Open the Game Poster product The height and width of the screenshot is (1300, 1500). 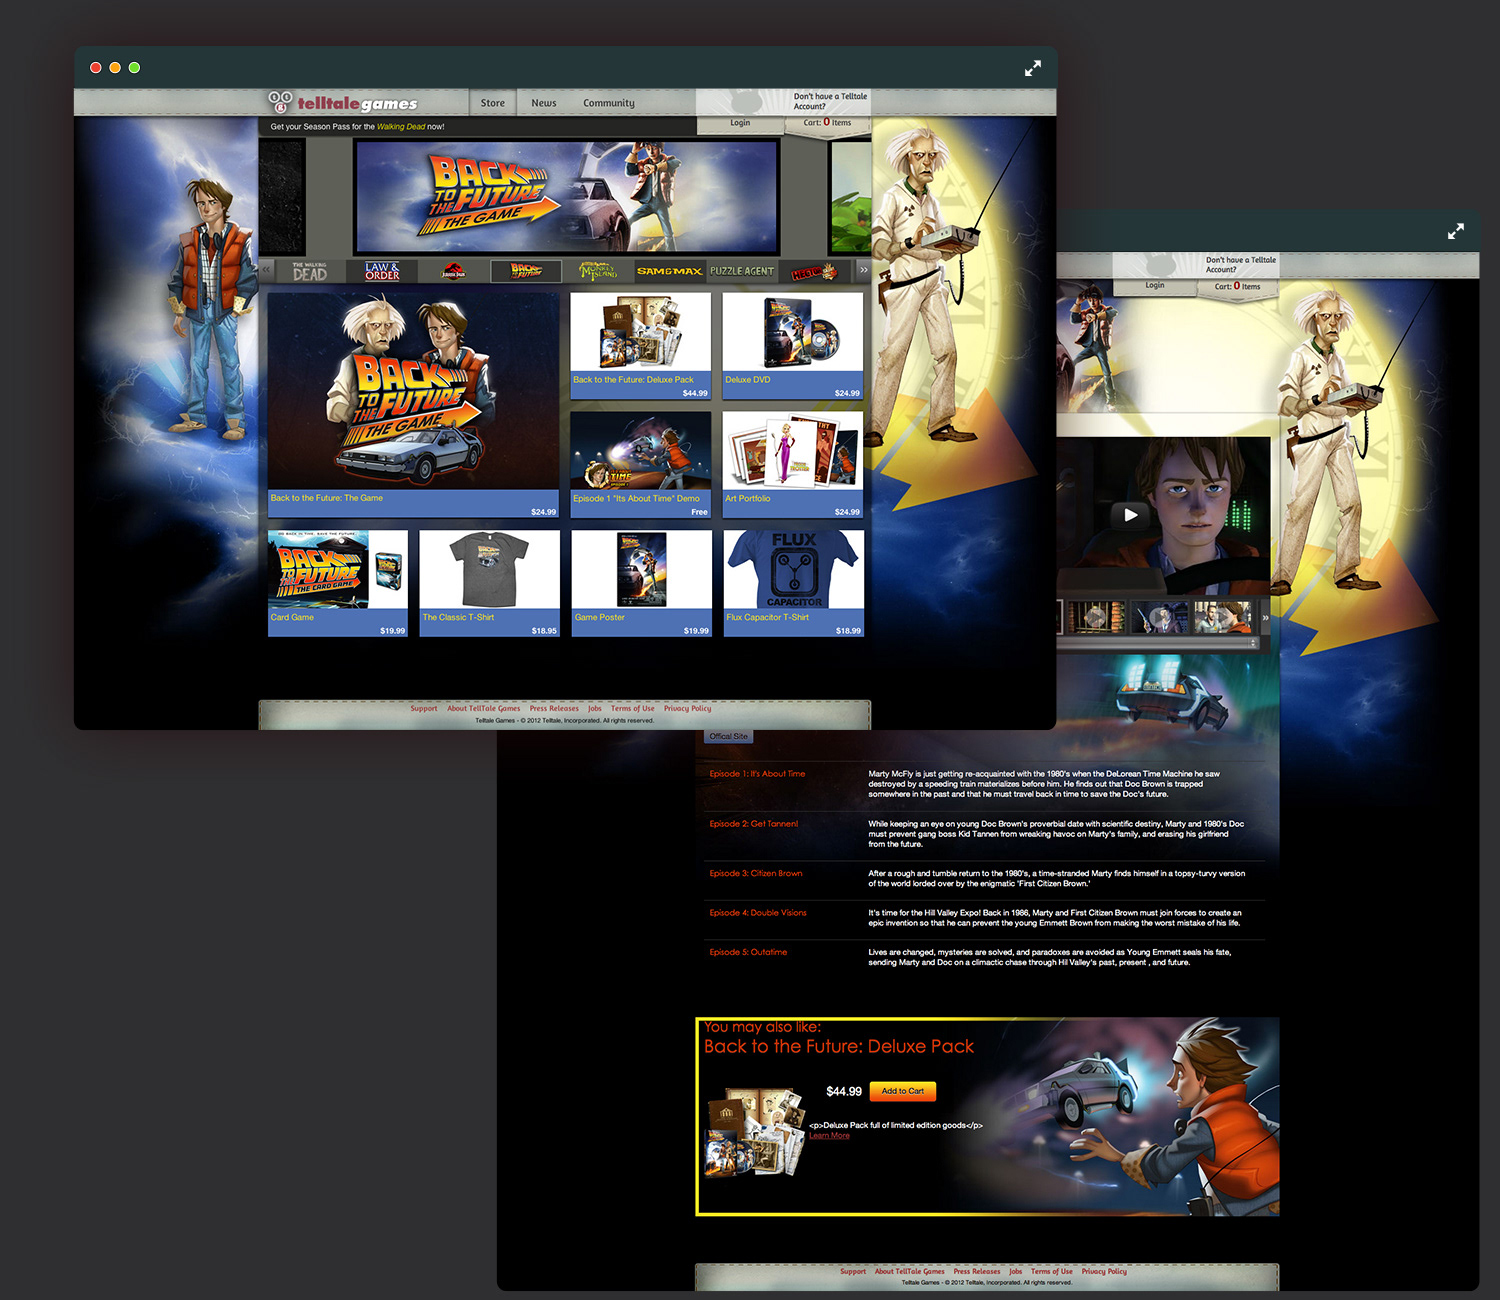(x=642, y=583)
